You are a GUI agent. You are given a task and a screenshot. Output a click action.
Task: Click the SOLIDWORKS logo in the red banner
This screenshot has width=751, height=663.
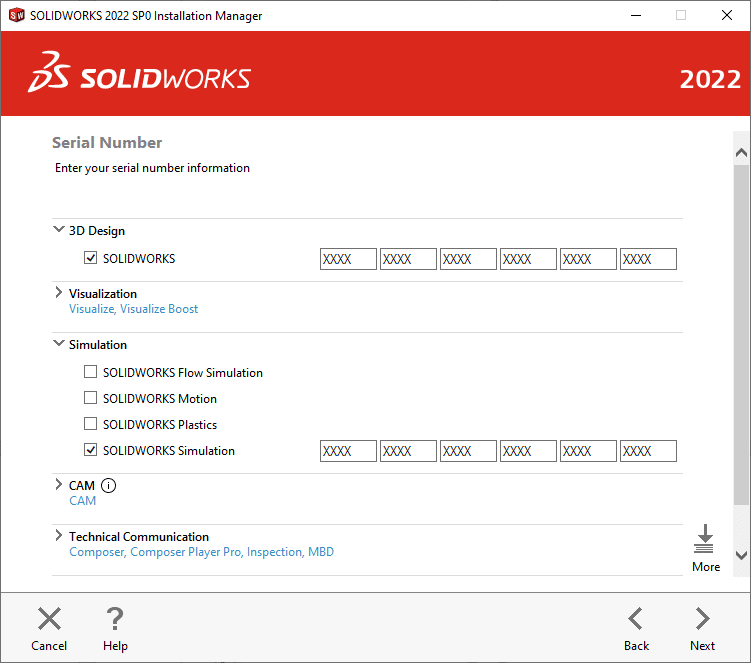tap(140, 79)
